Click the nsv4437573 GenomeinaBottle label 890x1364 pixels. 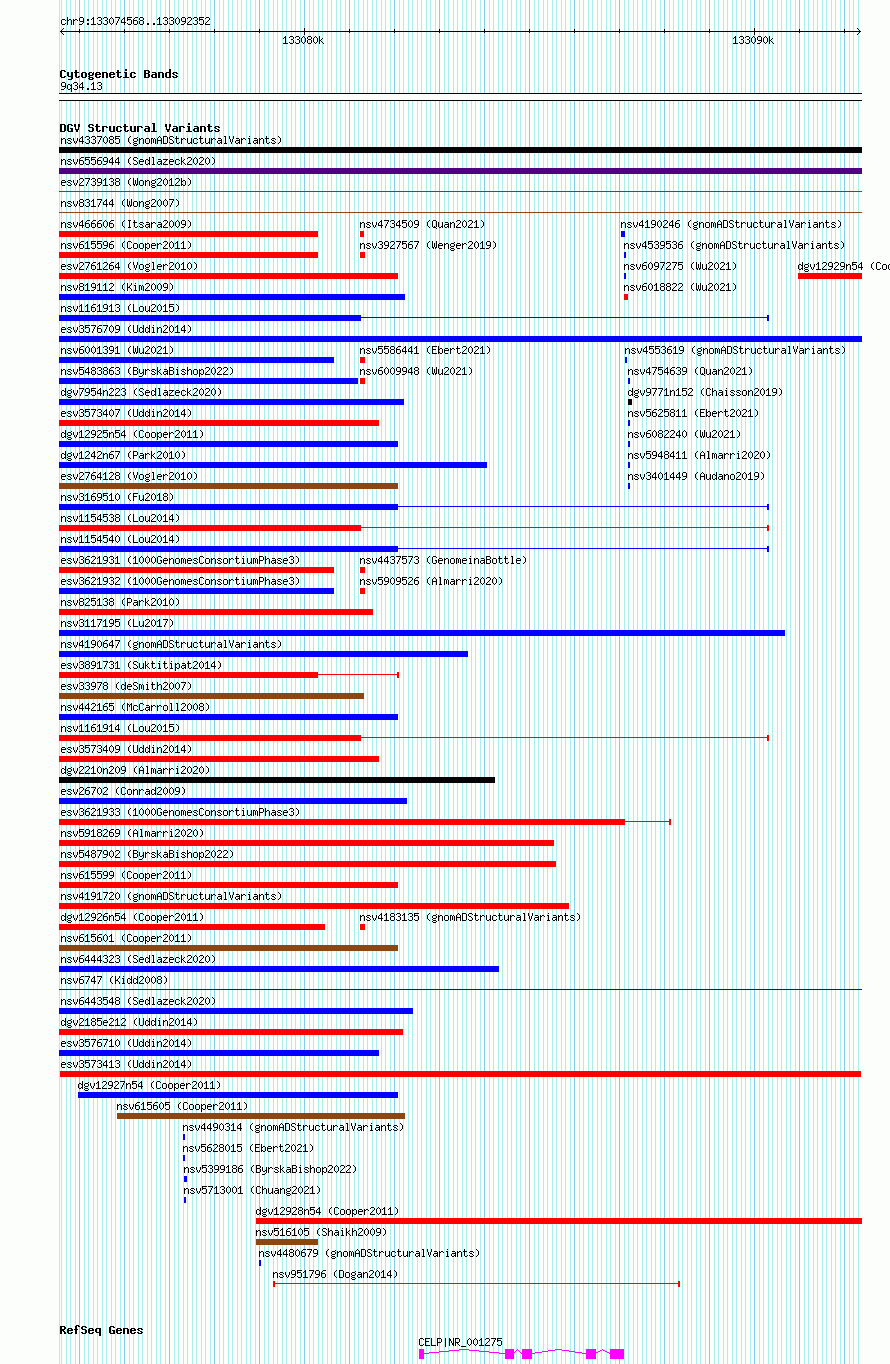pyautogui.click(x=444, y=560)
